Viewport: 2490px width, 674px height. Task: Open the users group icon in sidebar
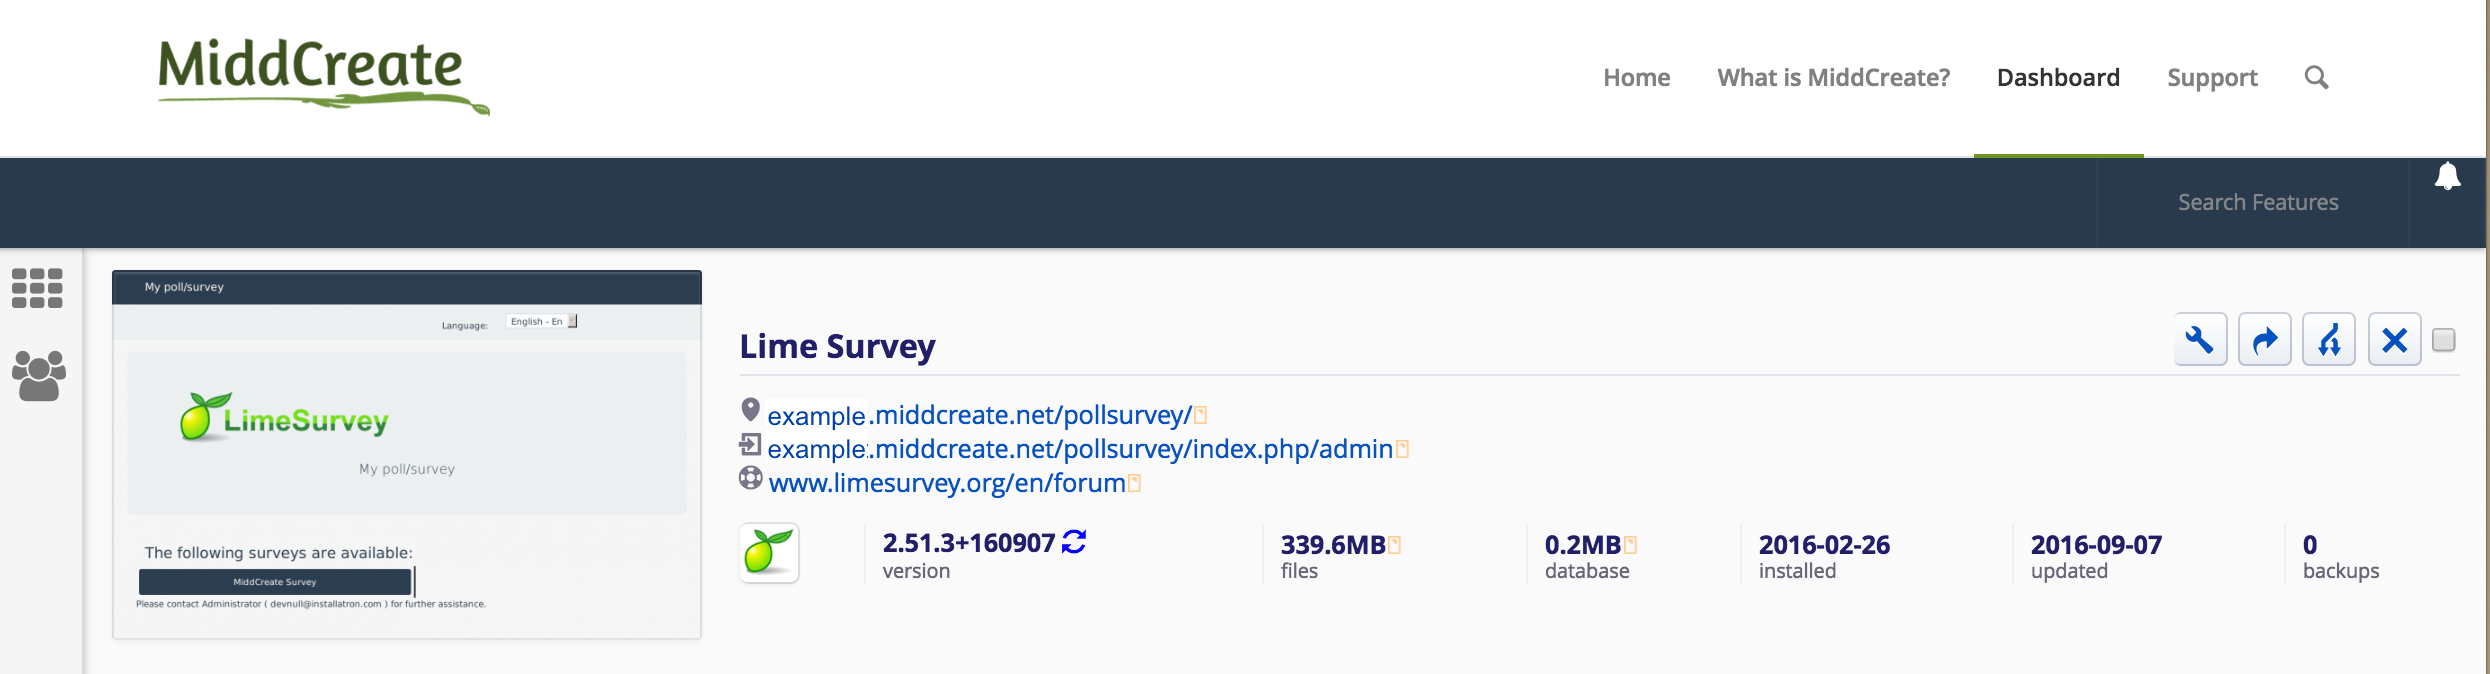click(39, 376)
